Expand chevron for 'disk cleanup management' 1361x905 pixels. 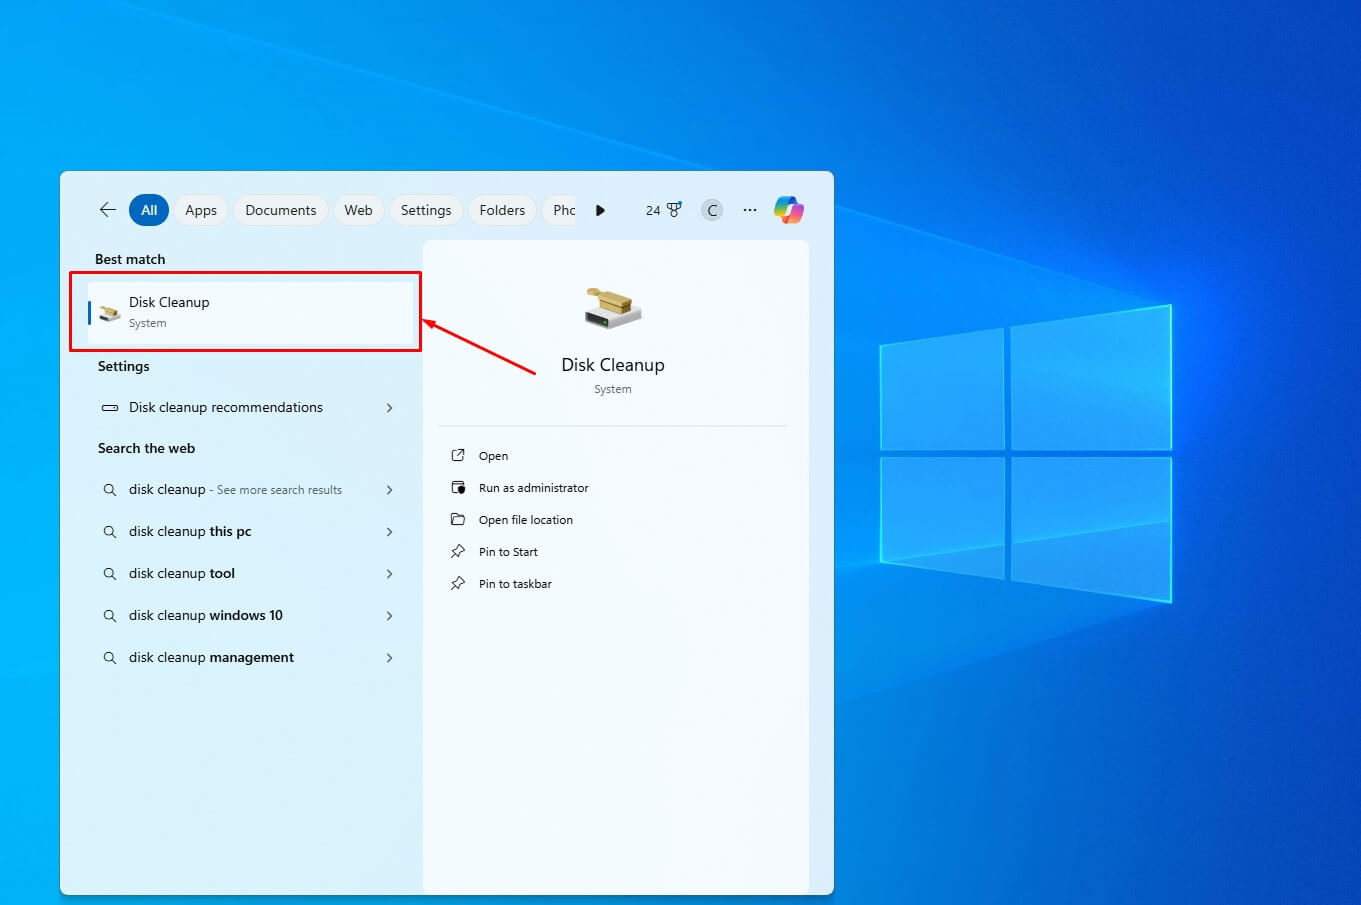(x=390, y=657)
